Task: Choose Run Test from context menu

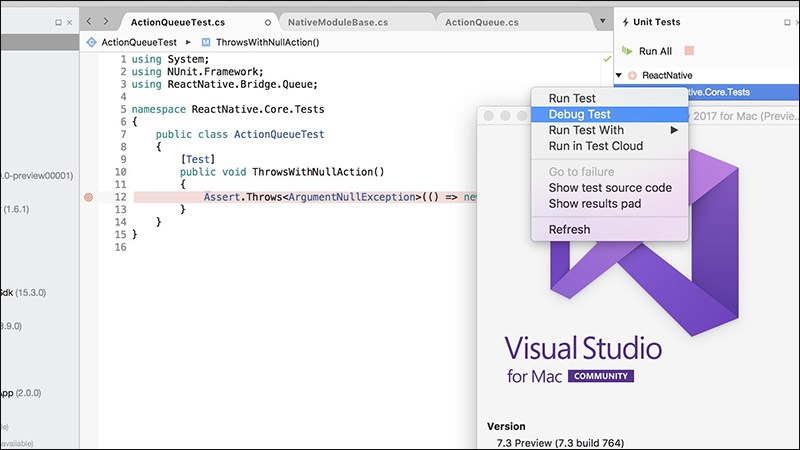Action: click(x=610, y=98)
